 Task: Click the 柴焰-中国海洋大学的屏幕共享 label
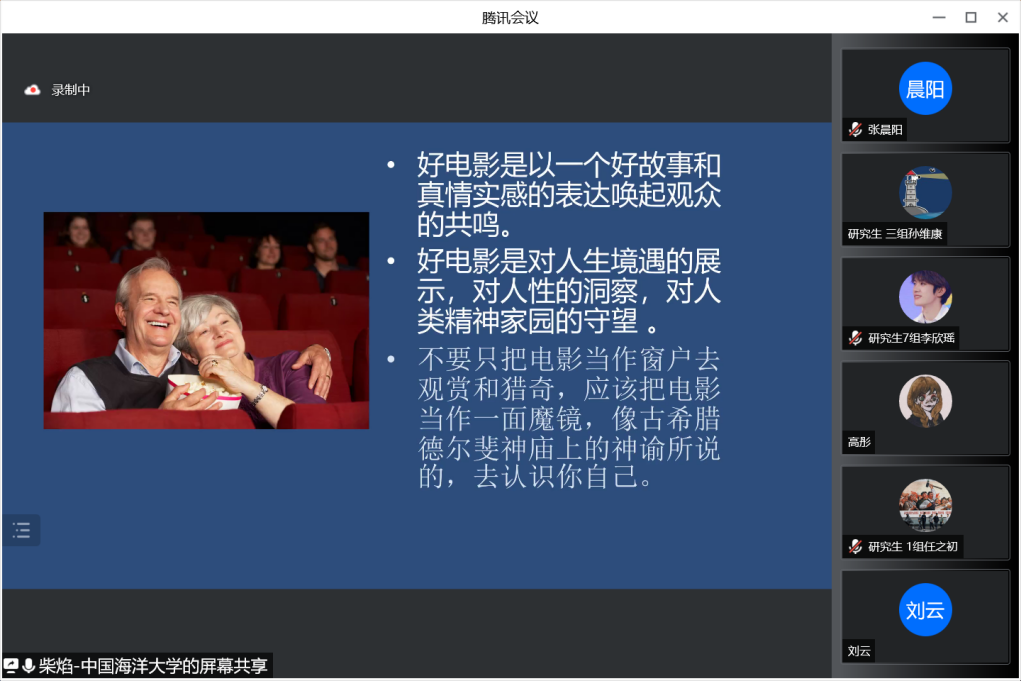click(x=153, y=665)
